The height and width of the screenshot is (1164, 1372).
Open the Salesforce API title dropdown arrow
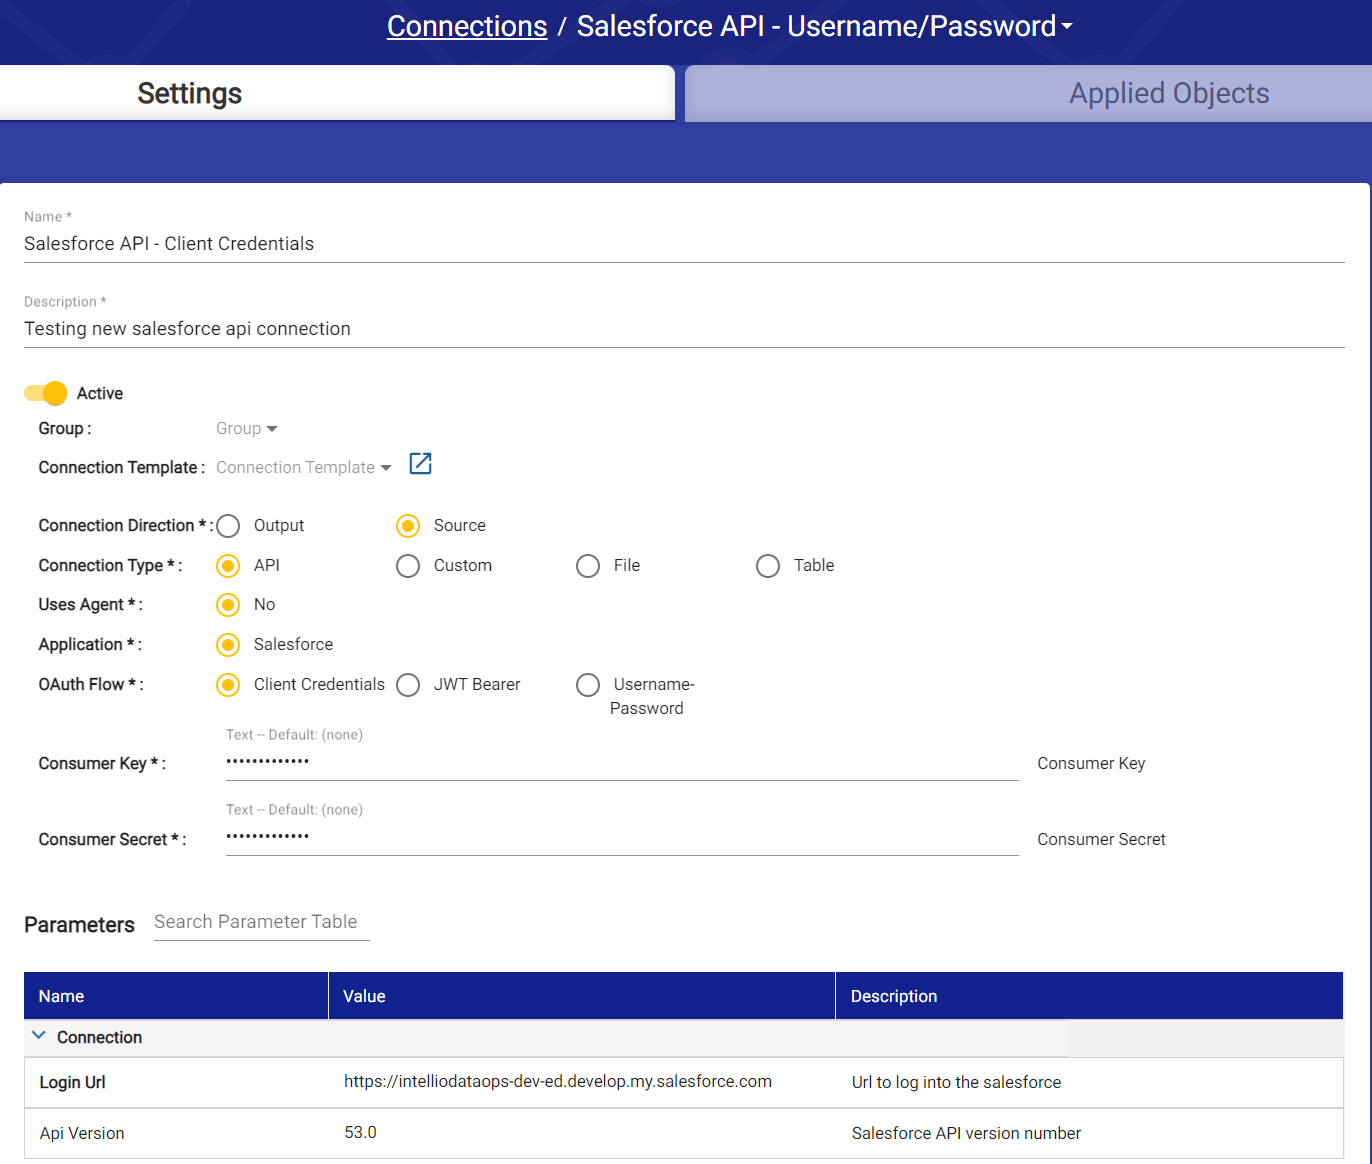pos(1067,27)
